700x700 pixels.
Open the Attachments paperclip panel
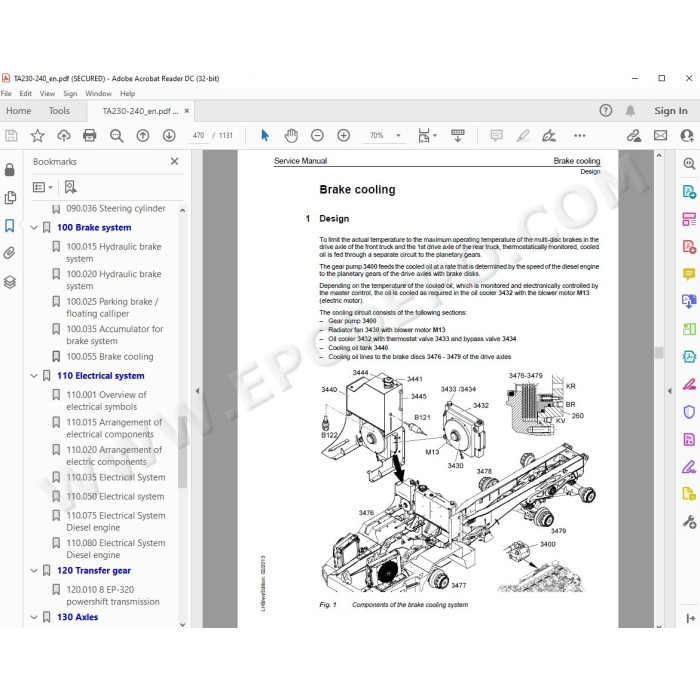(x=10, y=253)
